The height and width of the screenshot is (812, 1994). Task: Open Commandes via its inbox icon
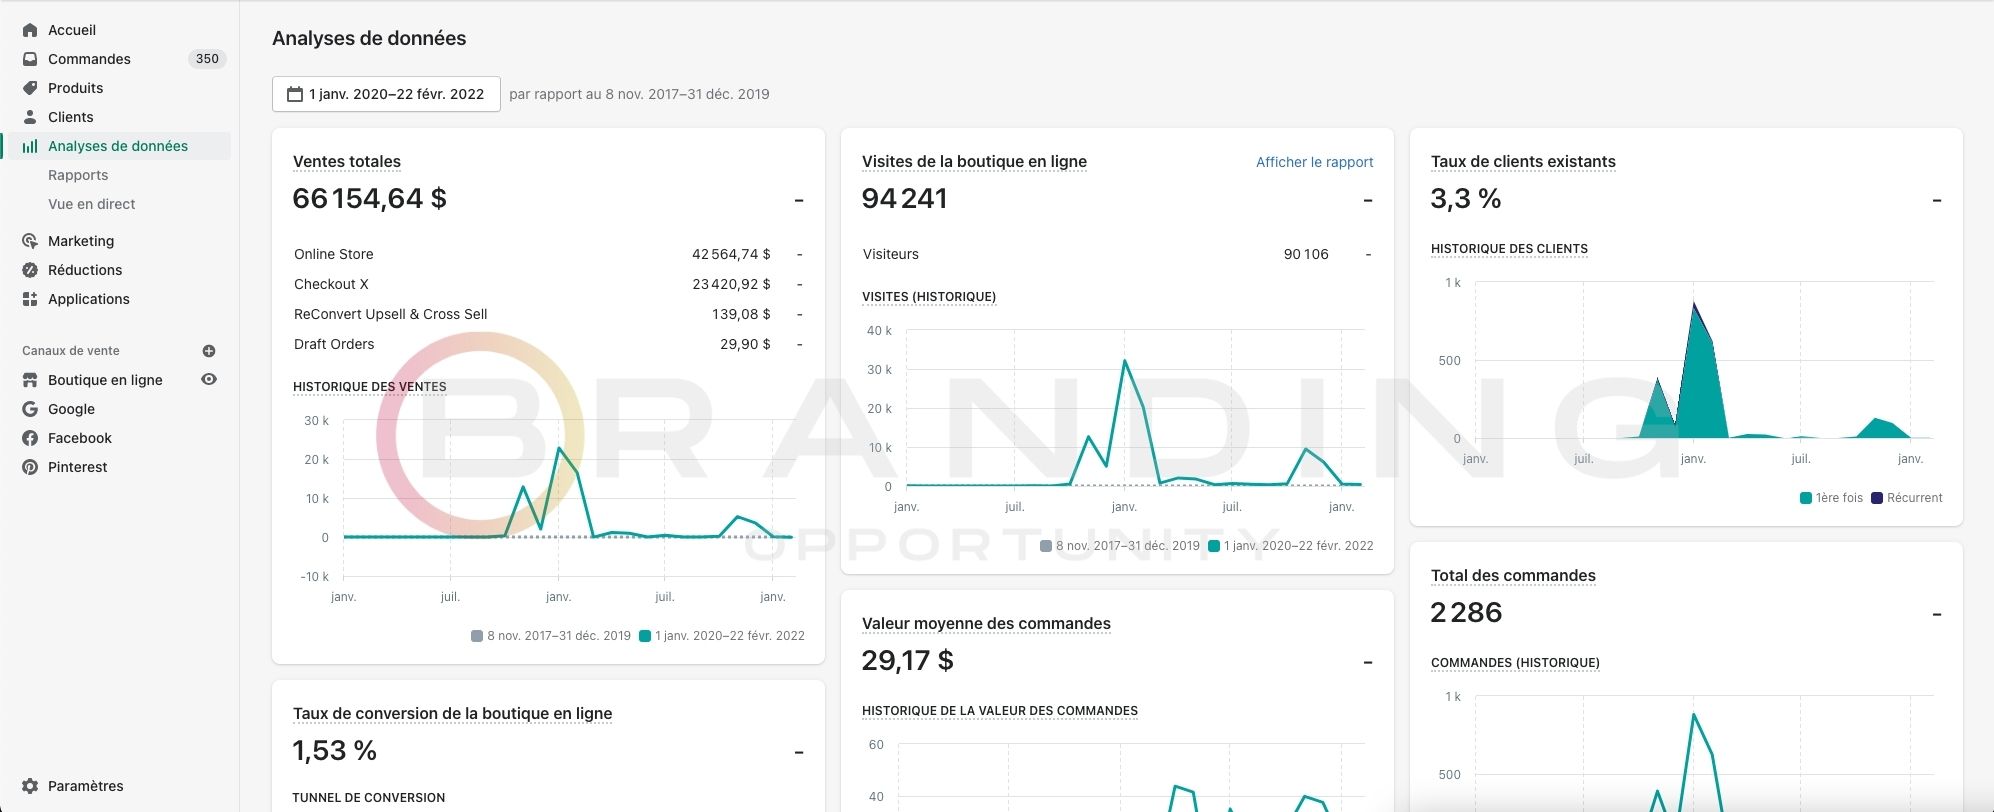click(30, 59)
